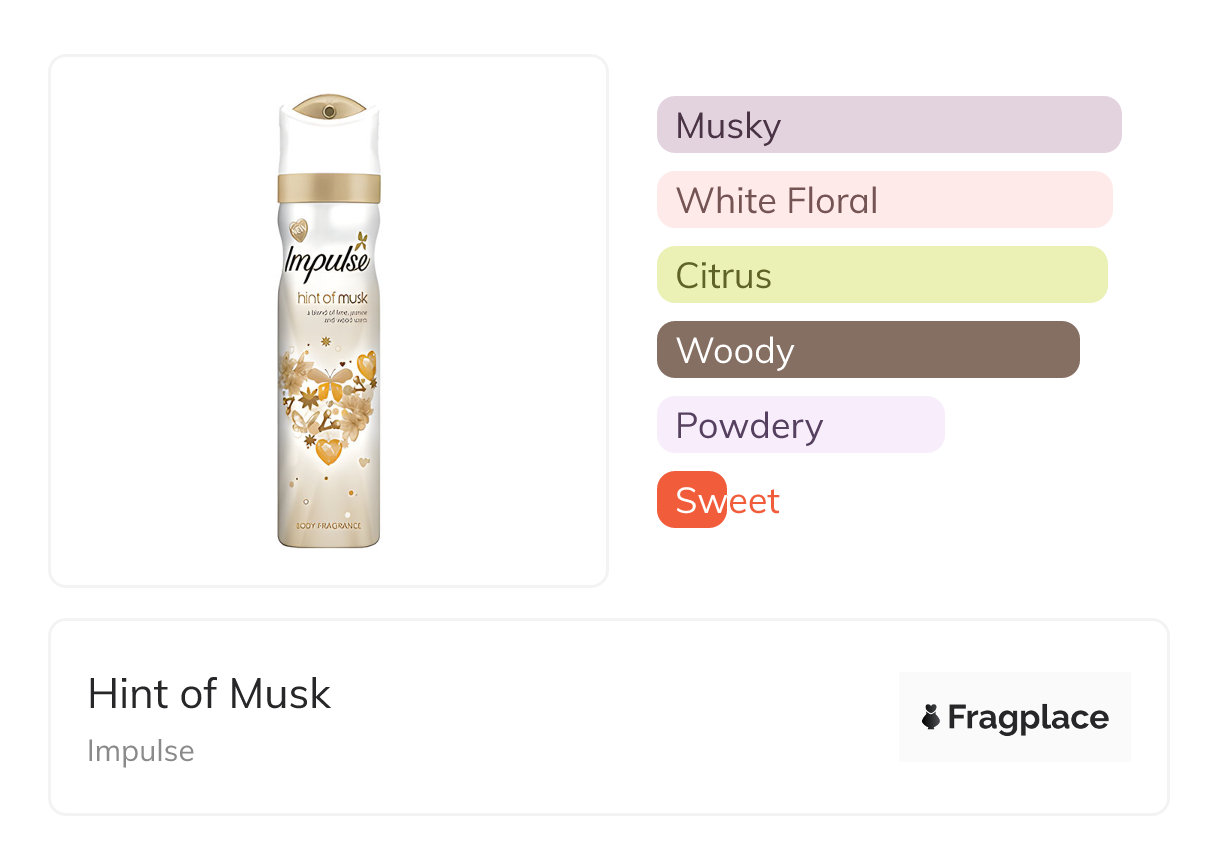Click the gold band around the bottle cap

click(328, 188)
